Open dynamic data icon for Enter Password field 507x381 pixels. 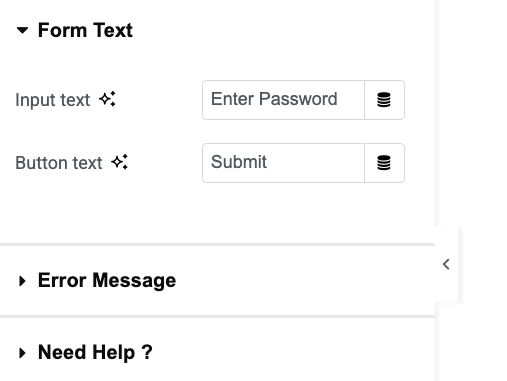point(384,100)
